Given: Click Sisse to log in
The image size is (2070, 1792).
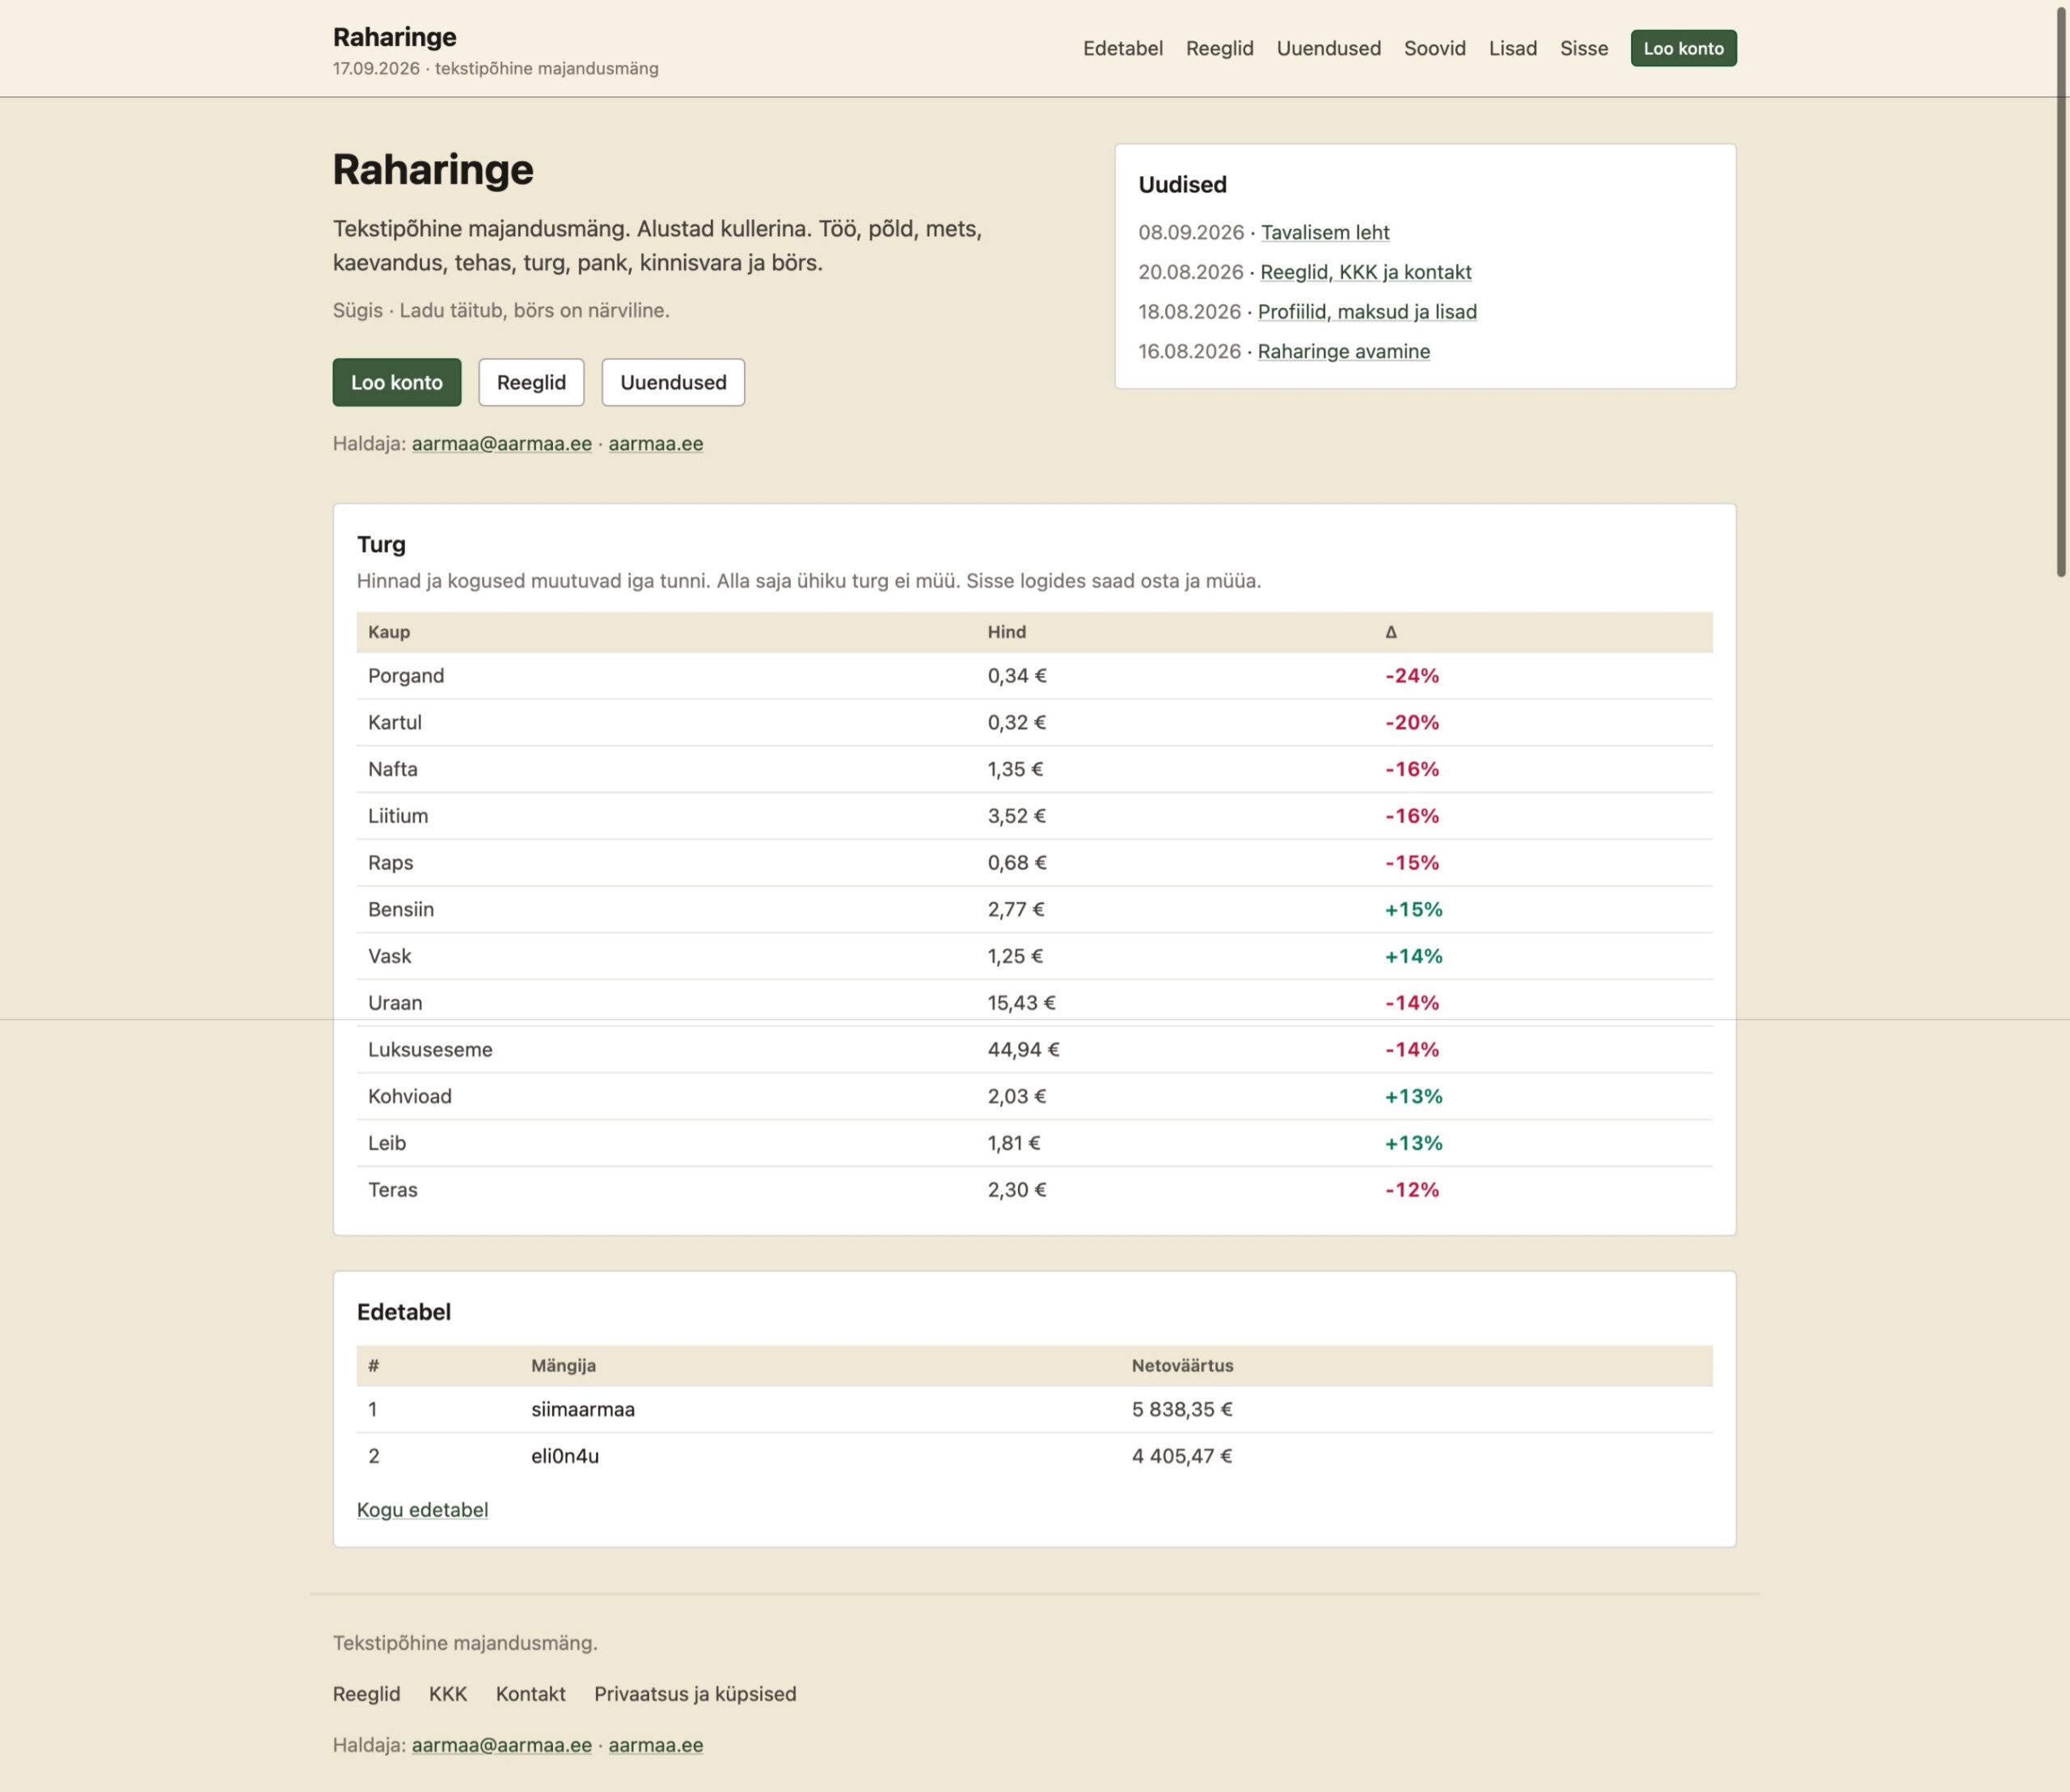Looking at the screenshot, I should click(1584, 48).
